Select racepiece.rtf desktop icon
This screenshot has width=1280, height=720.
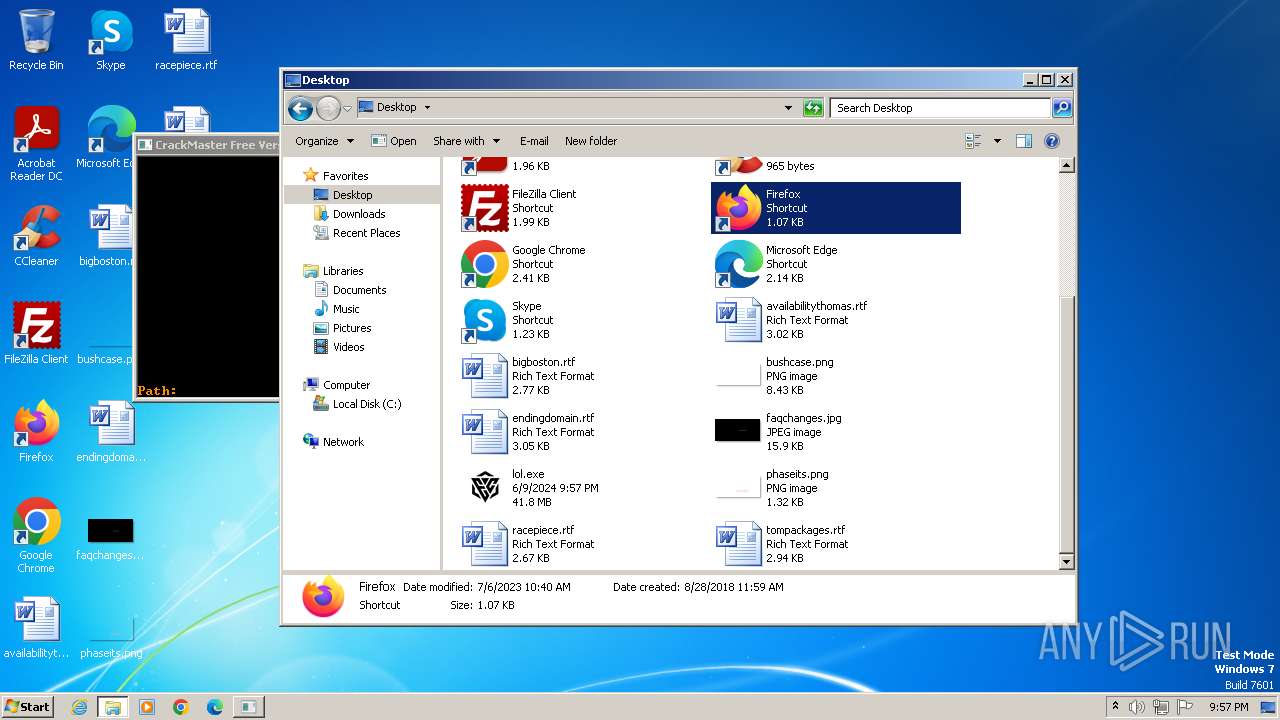186,40
